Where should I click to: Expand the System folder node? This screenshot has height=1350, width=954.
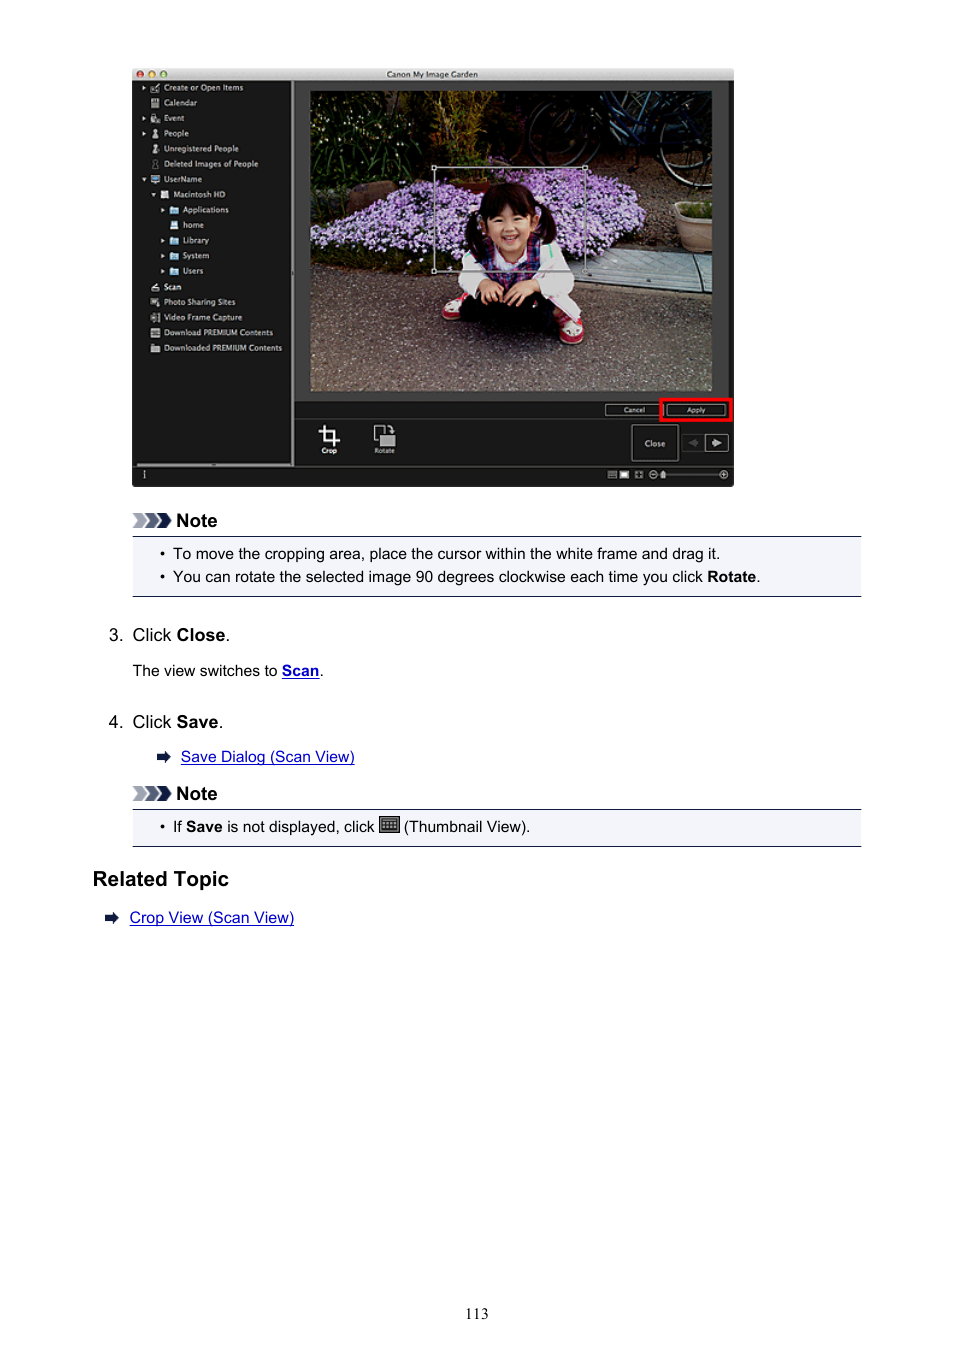pos(163,256)
